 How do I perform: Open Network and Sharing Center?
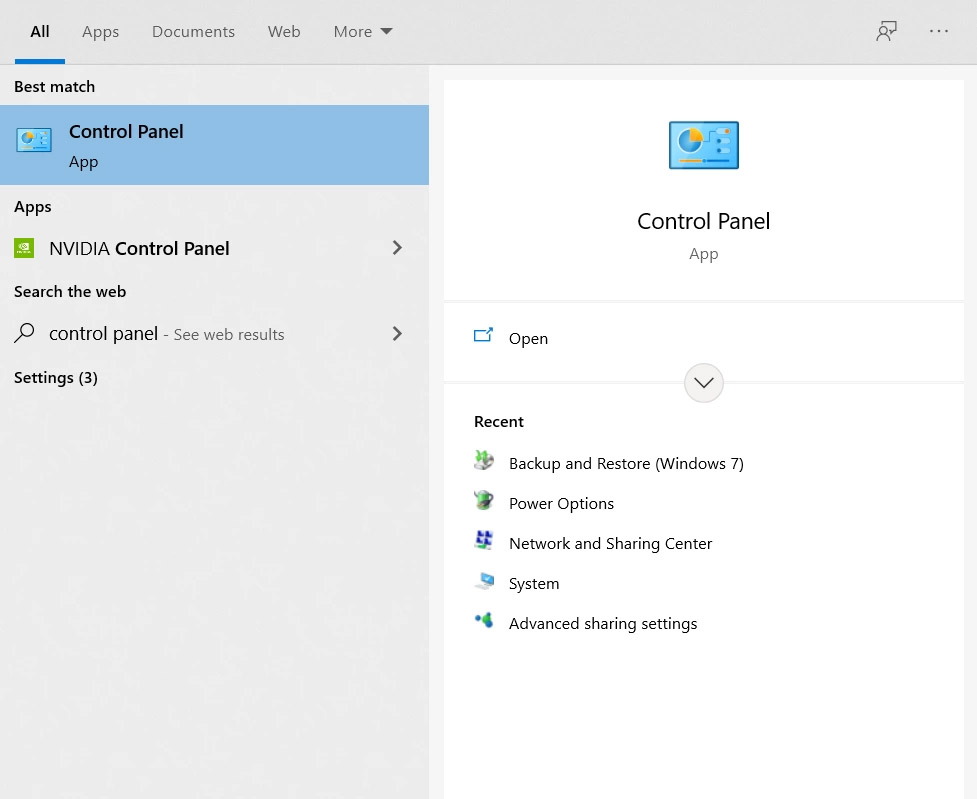point(610,543)
